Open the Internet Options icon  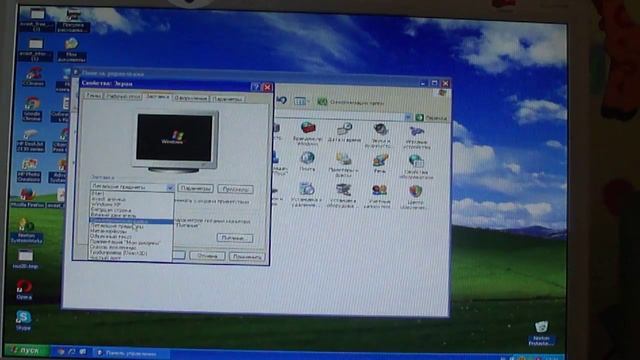point(416,167)
